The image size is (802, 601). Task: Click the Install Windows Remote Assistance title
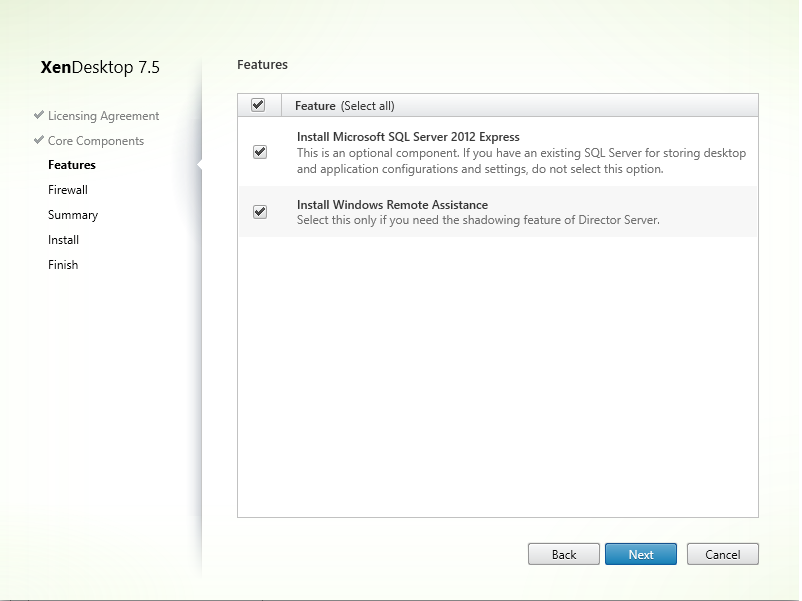[392, 205]
